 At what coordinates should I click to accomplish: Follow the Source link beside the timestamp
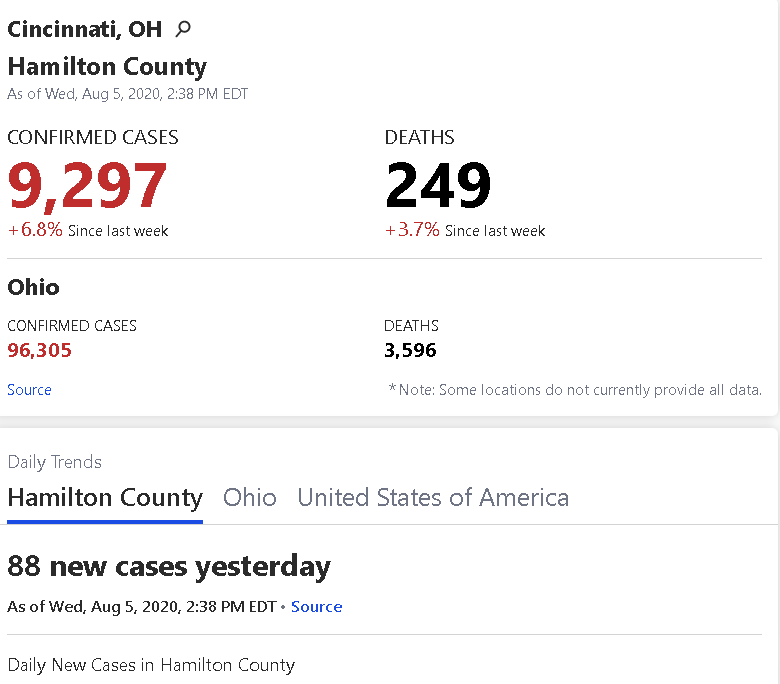316,606
